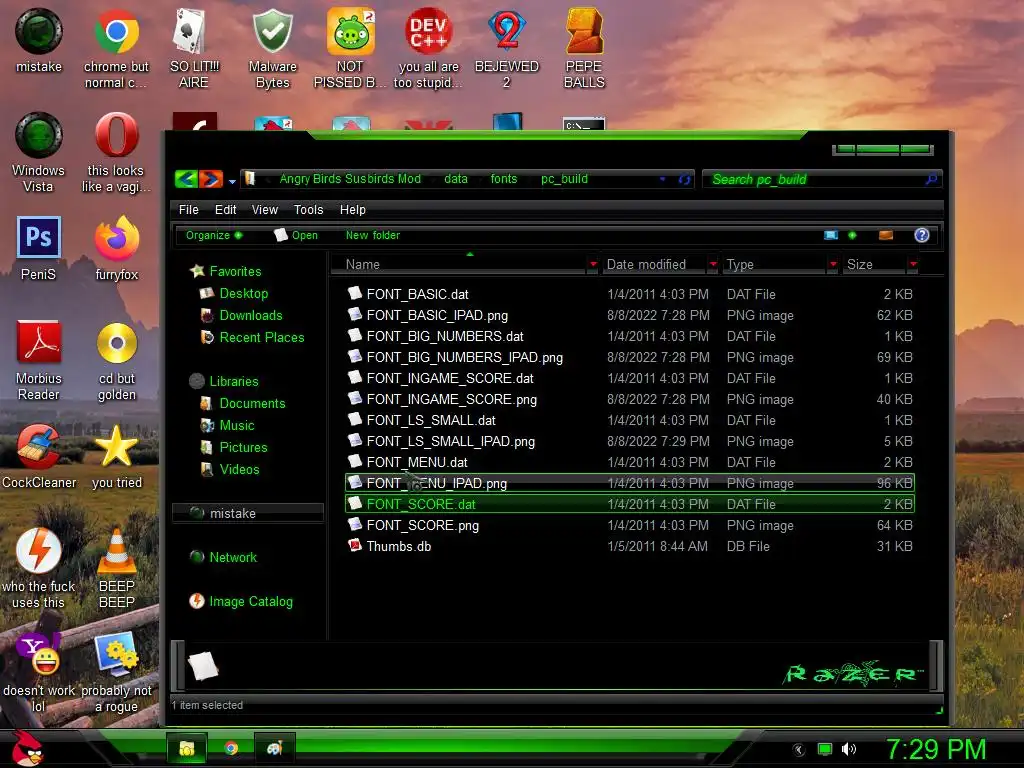
Task: Open Recent Places in the sidebar
Action: [x=261, y=338]
